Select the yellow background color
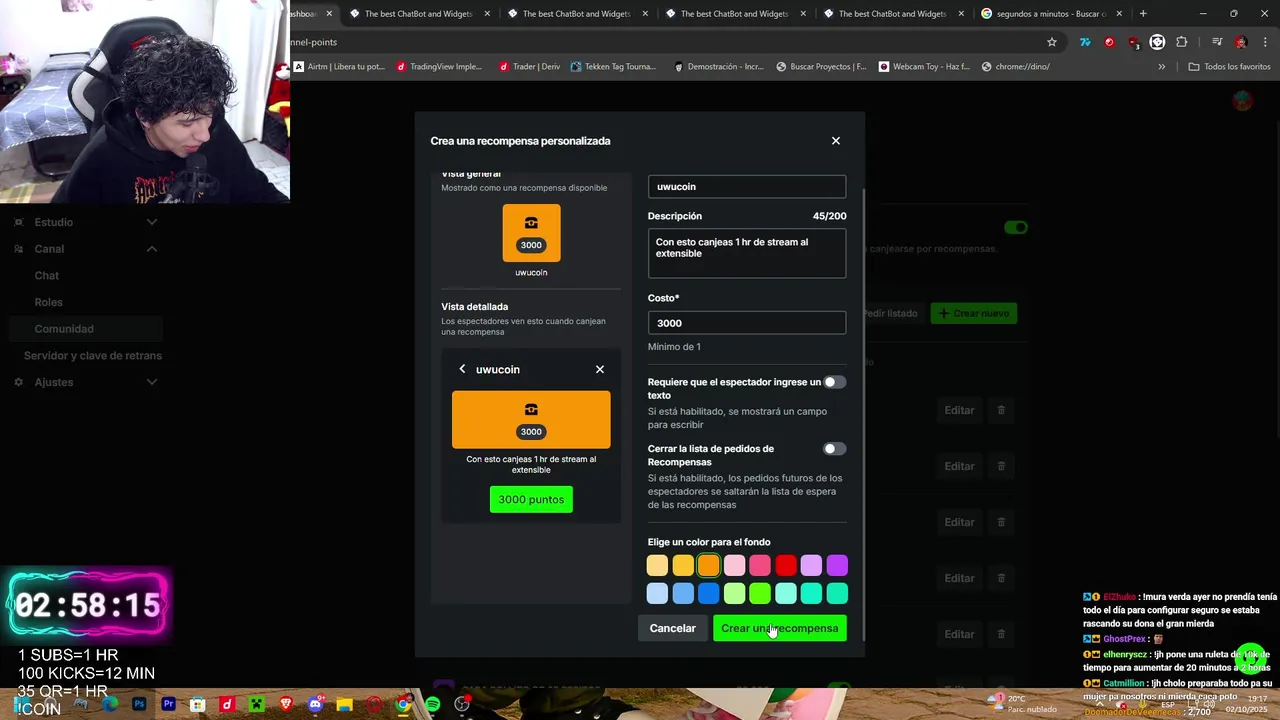This screenshot has height=720, width=1280. coord(683,566)
